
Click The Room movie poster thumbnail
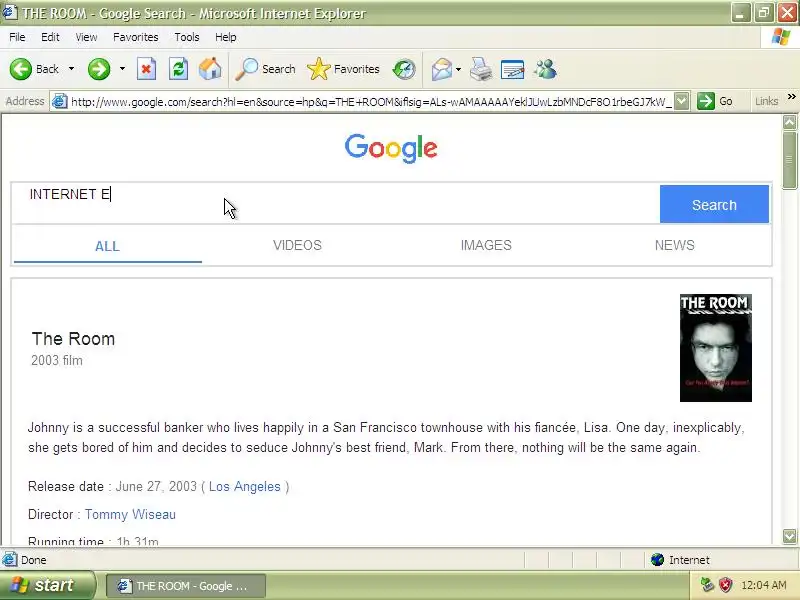716,348
